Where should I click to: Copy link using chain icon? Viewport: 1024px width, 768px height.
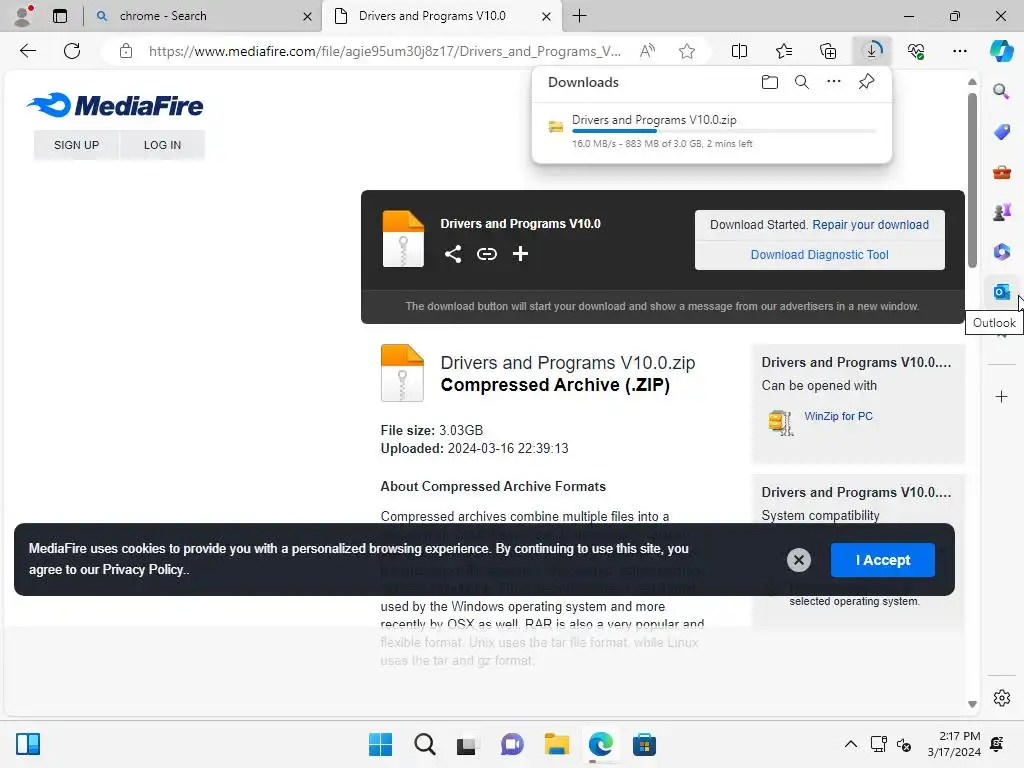point(487,254)
